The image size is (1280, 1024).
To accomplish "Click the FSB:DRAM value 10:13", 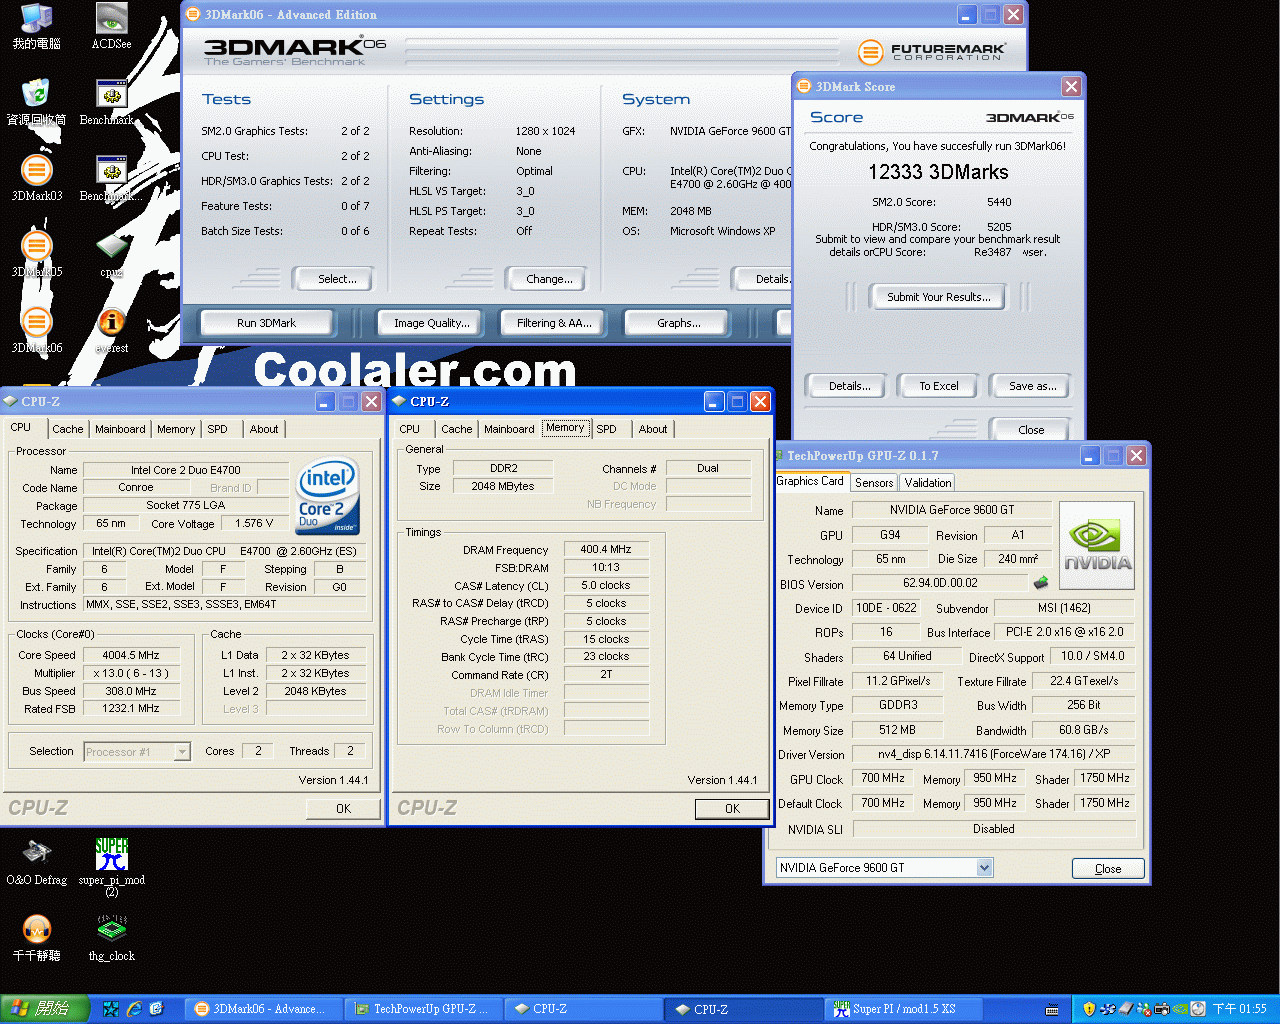I will coord(606,567).
